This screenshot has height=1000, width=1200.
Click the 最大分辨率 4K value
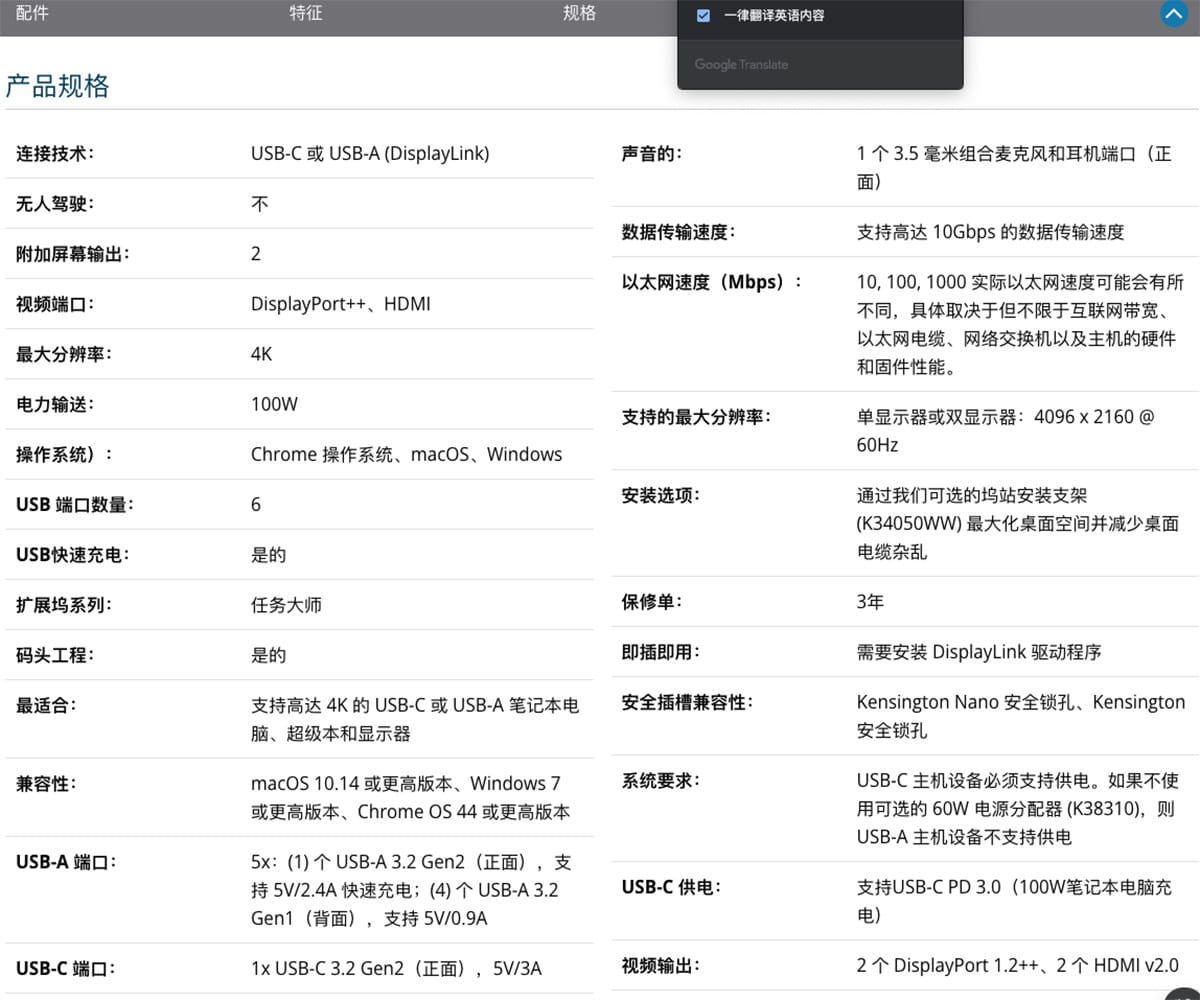pyautogui.click(x=261, y=354)
